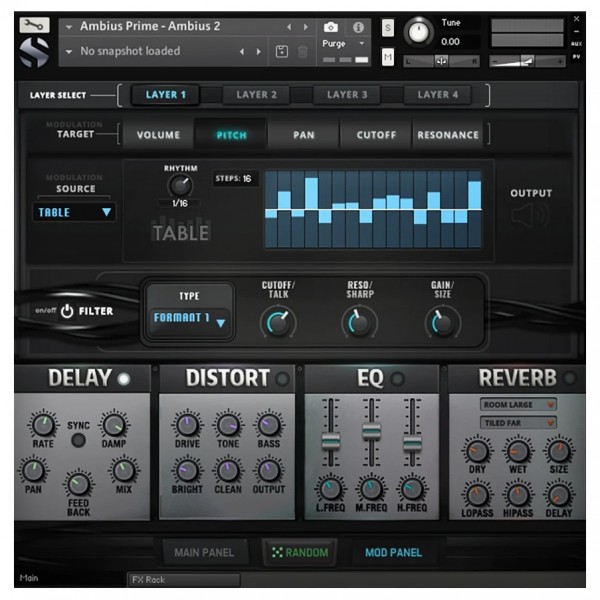Select the Layer 1 tab

pos(165,95)
